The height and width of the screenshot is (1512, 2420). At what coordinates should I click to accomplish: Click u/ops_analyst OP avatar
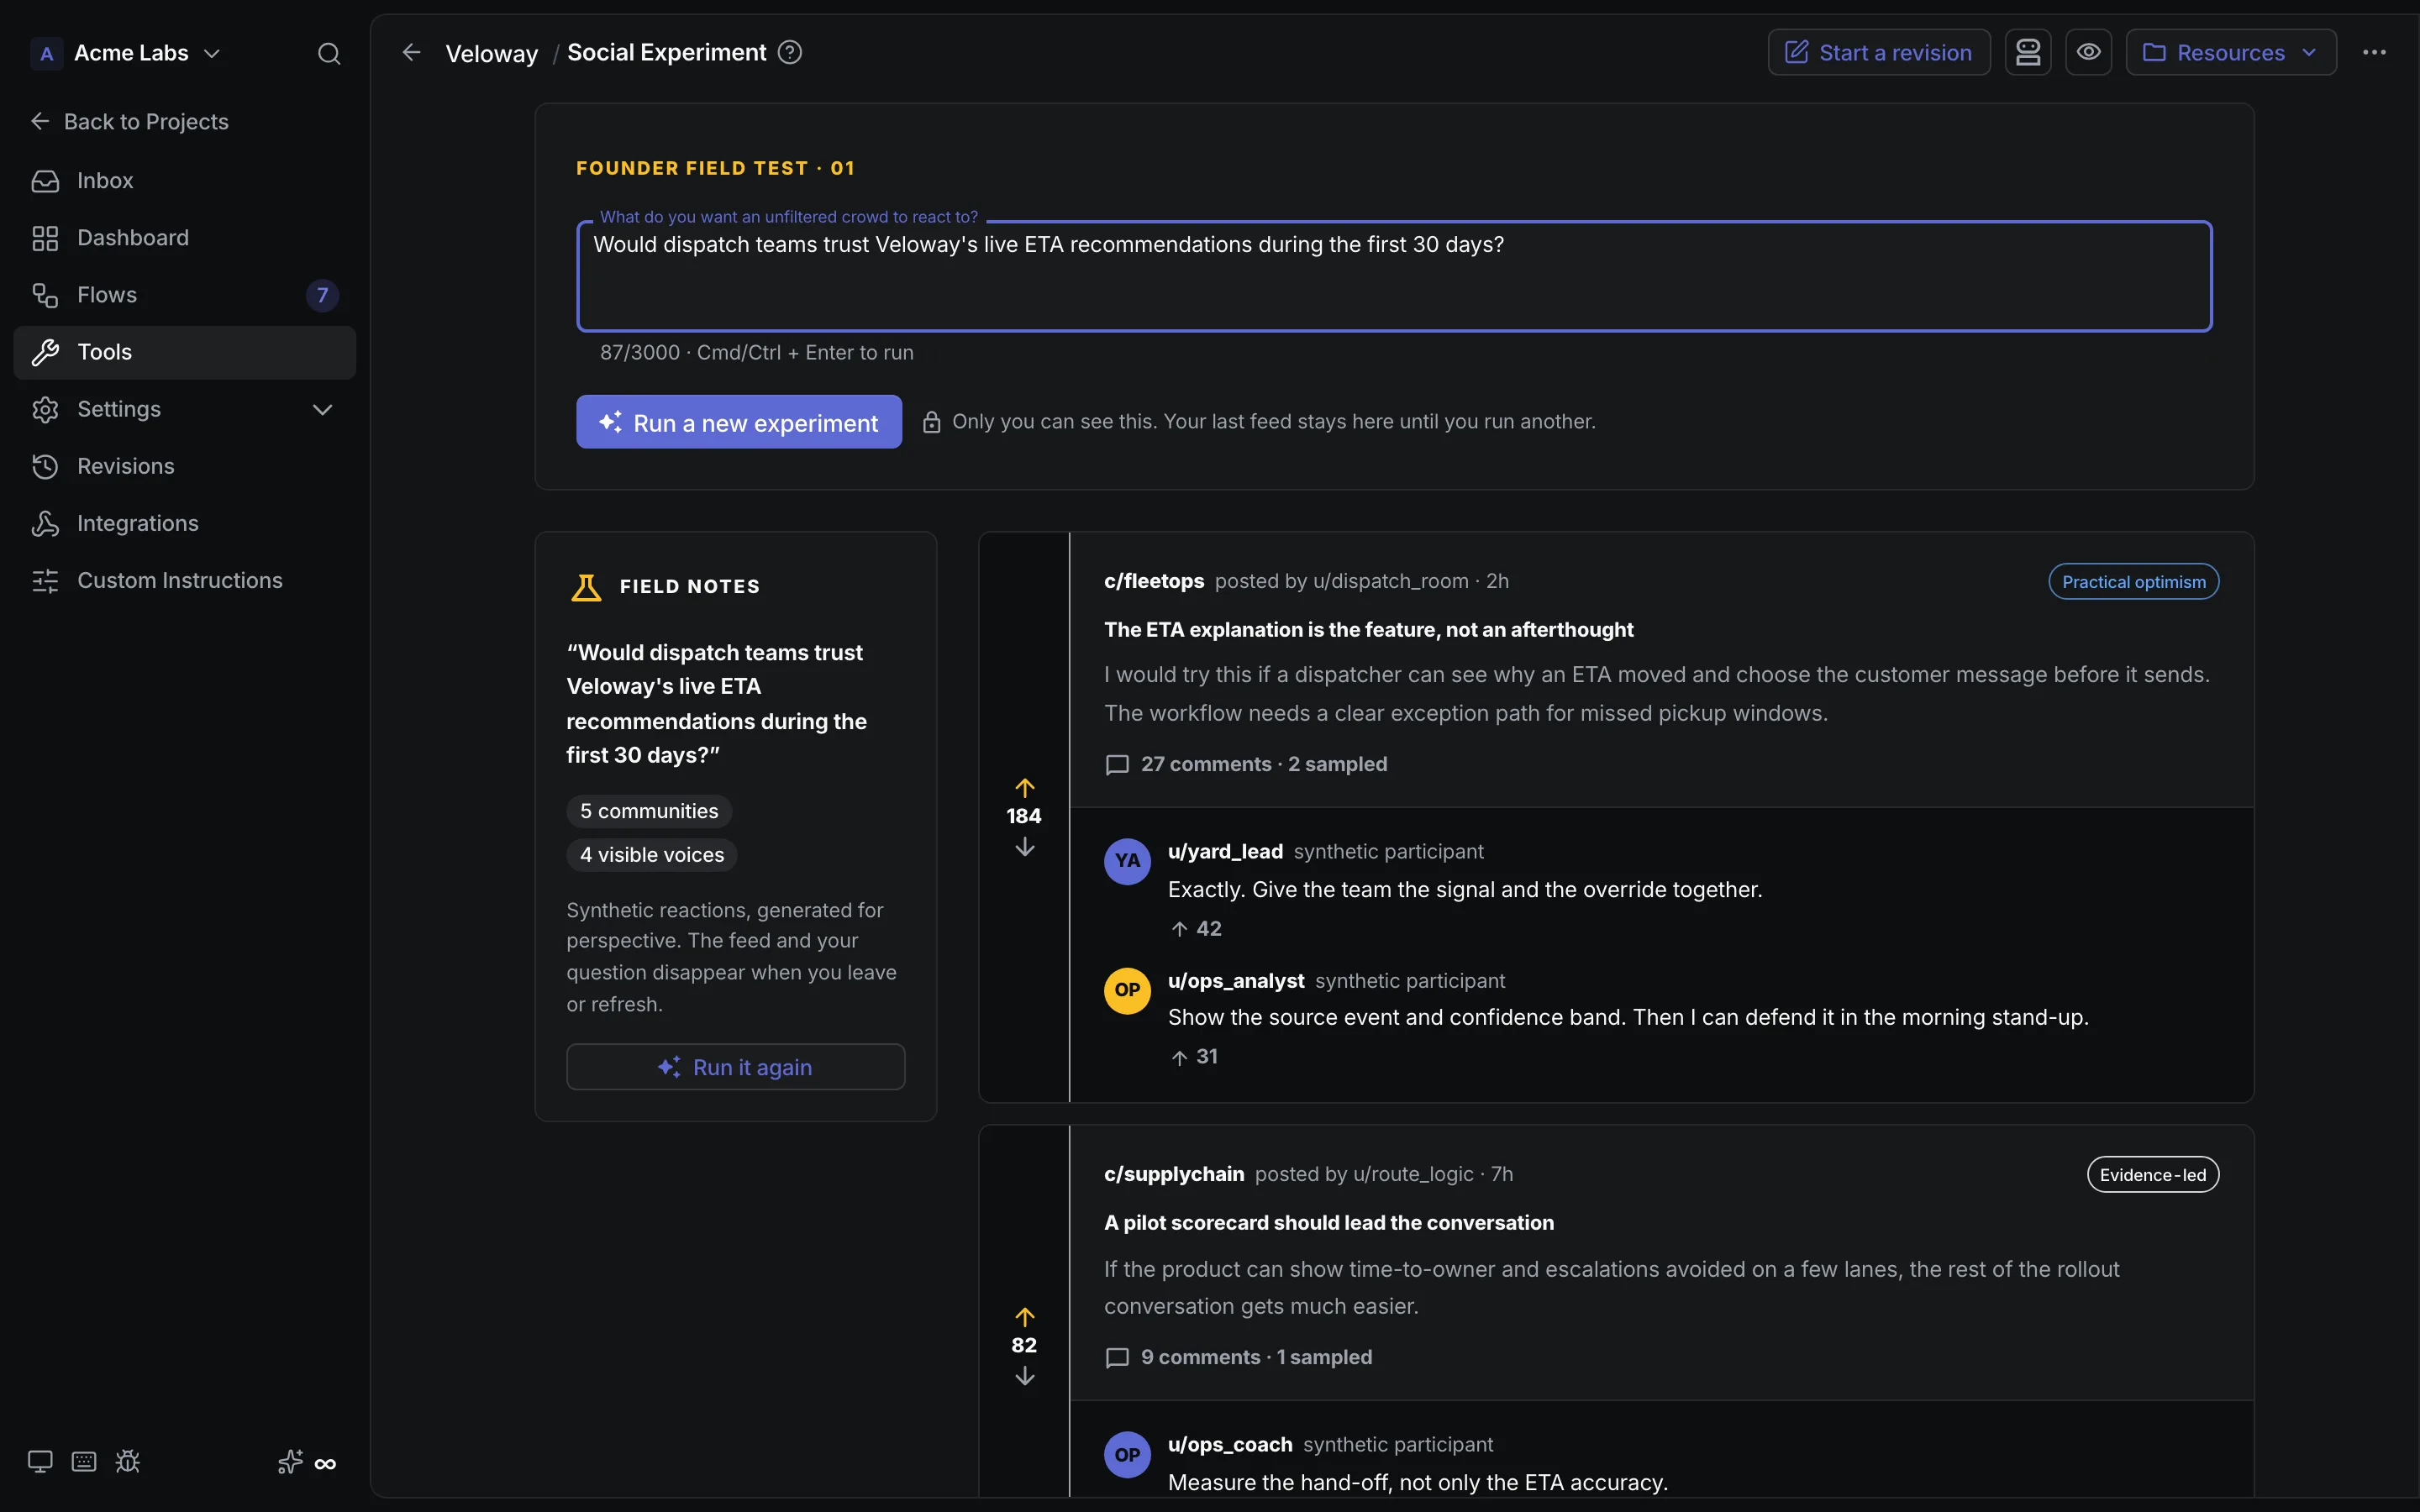click(1127, 990)
